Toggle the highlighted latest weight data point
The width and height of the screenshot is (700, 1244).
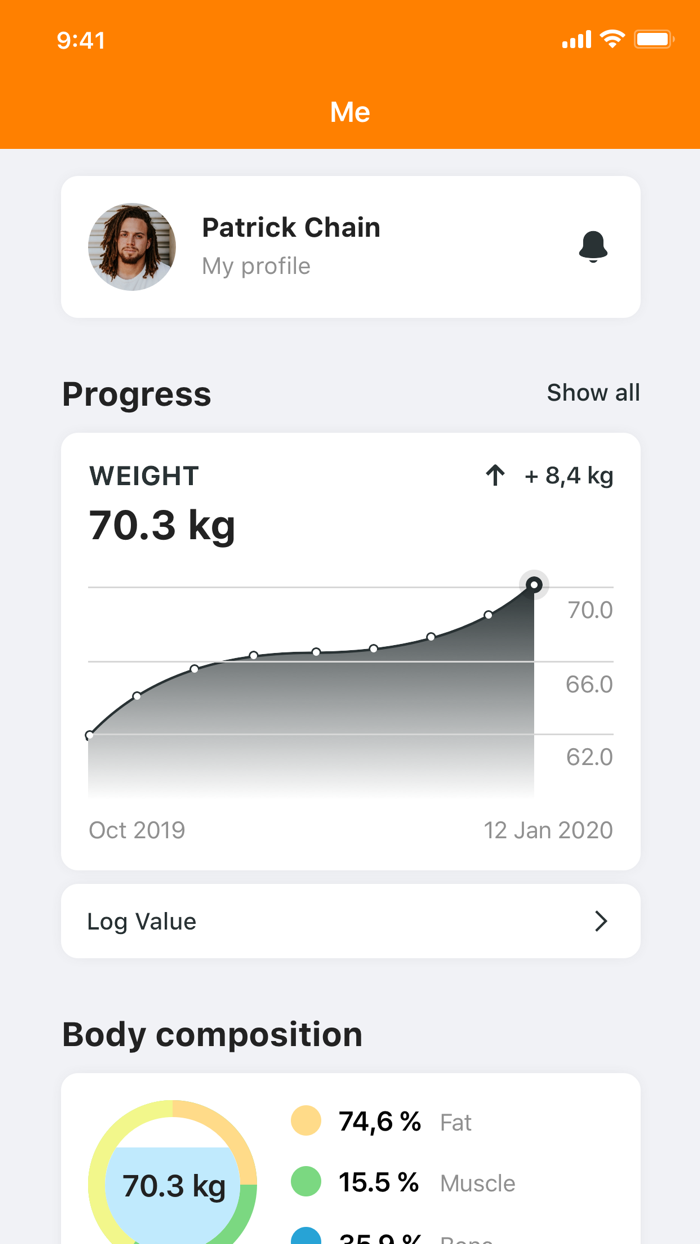pyautogui.click(x=534, y=585)
